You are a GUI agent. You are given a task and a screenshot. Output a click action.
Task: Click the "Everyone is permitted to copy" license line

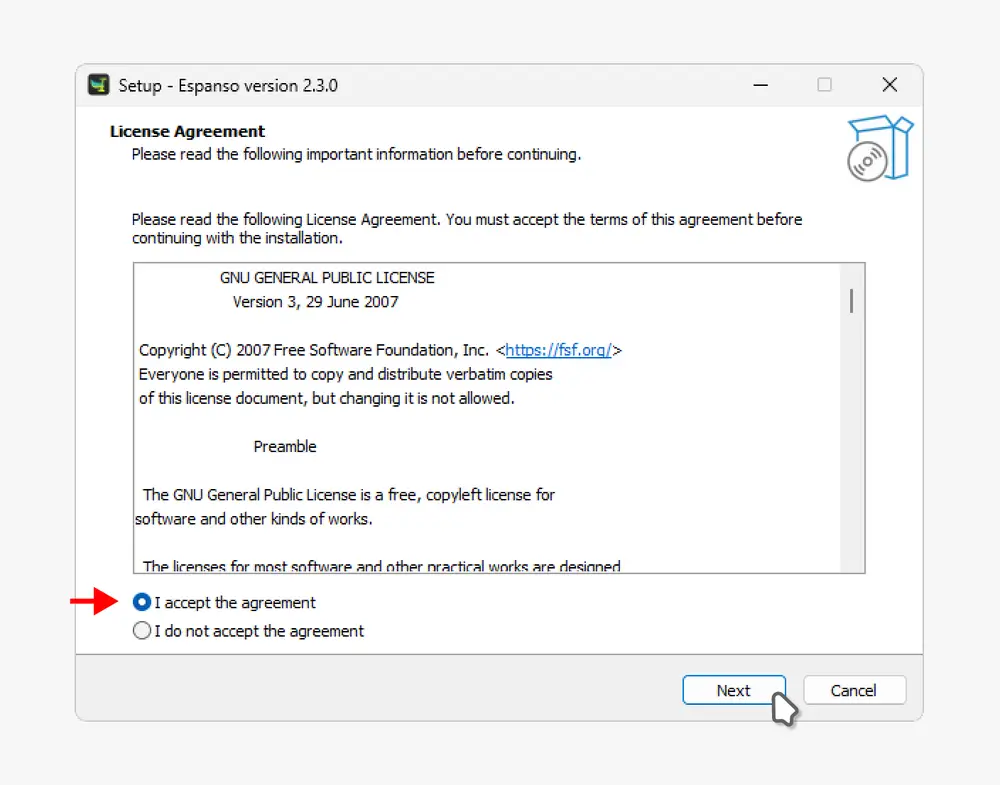pyautogui.click(x=345, y=374)
